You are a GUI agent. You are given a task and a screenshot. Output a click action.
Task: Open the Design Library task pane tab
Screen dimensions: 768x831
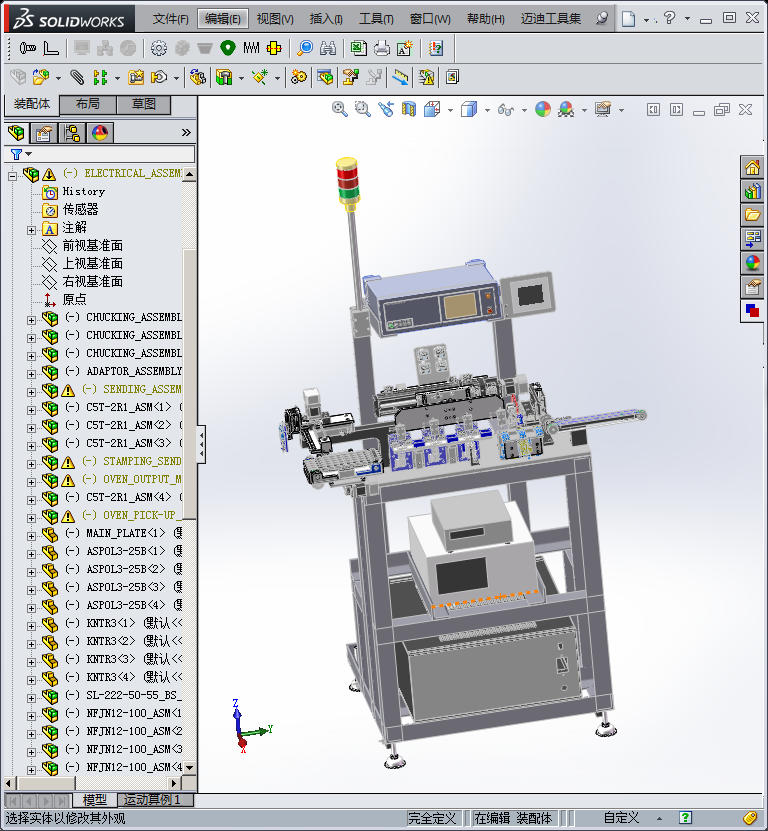point(753,191)
